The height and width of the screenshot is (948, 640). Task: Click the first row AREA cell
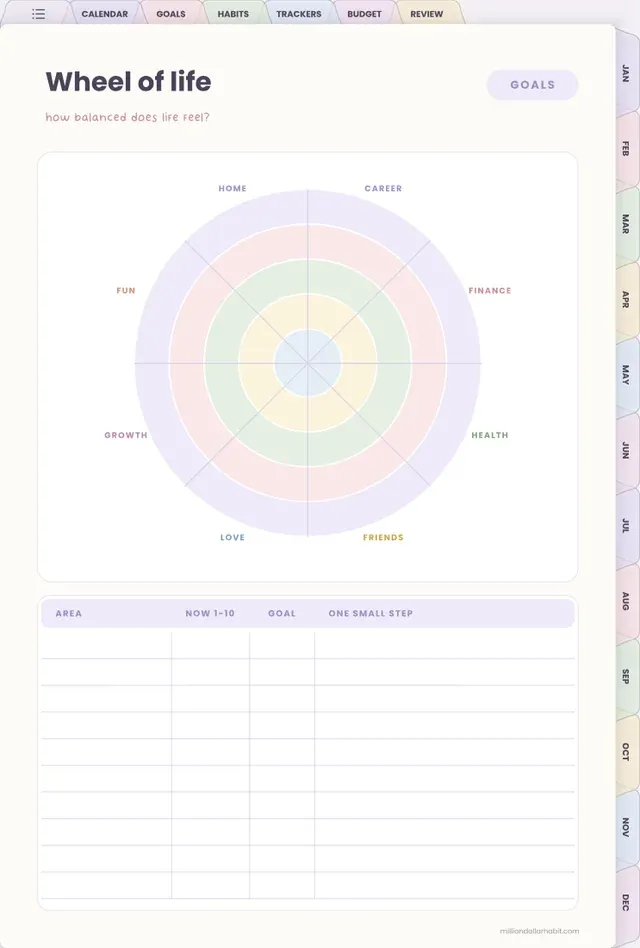(x=106, y=645)
